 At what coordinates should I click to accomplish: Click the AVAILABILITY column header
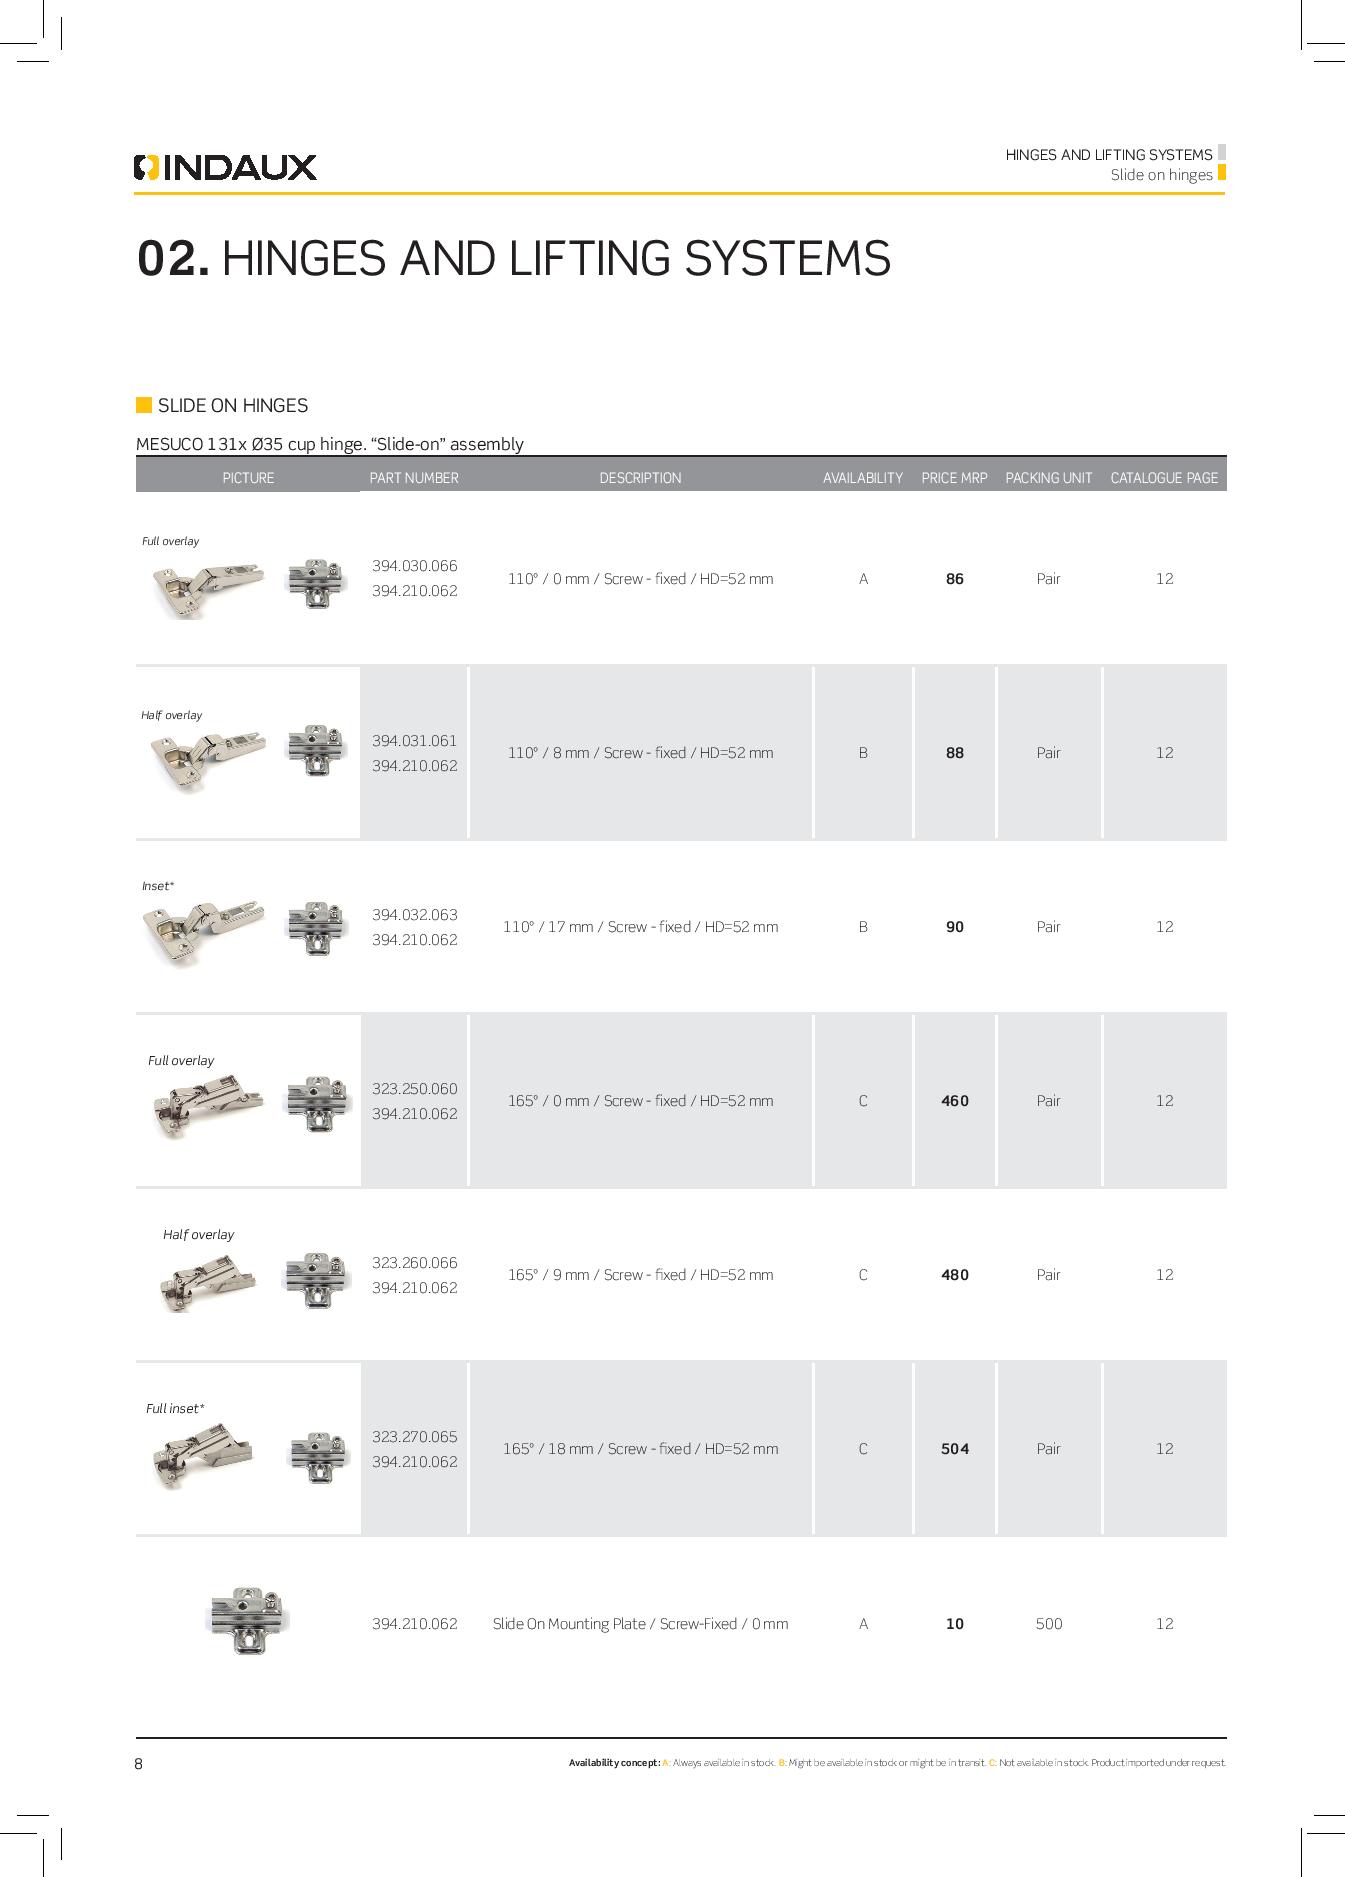tap(862, 478)
